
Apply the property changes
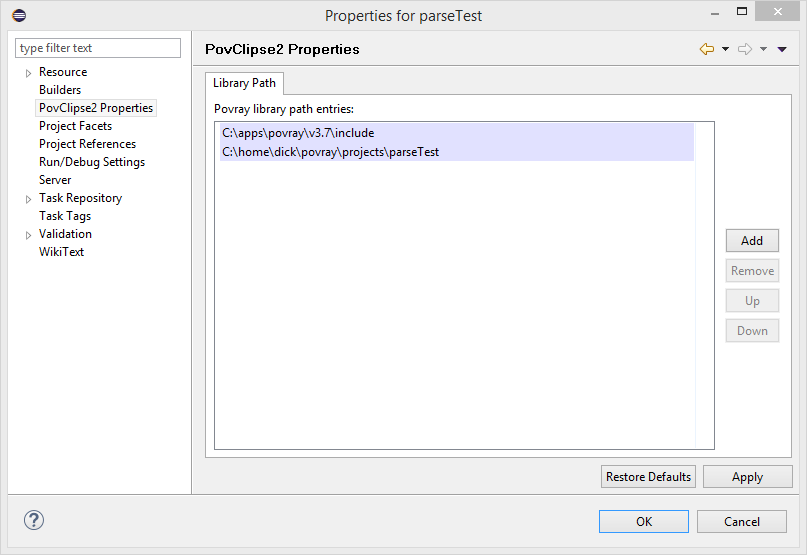pyautogui.click(x=747, y=477)
